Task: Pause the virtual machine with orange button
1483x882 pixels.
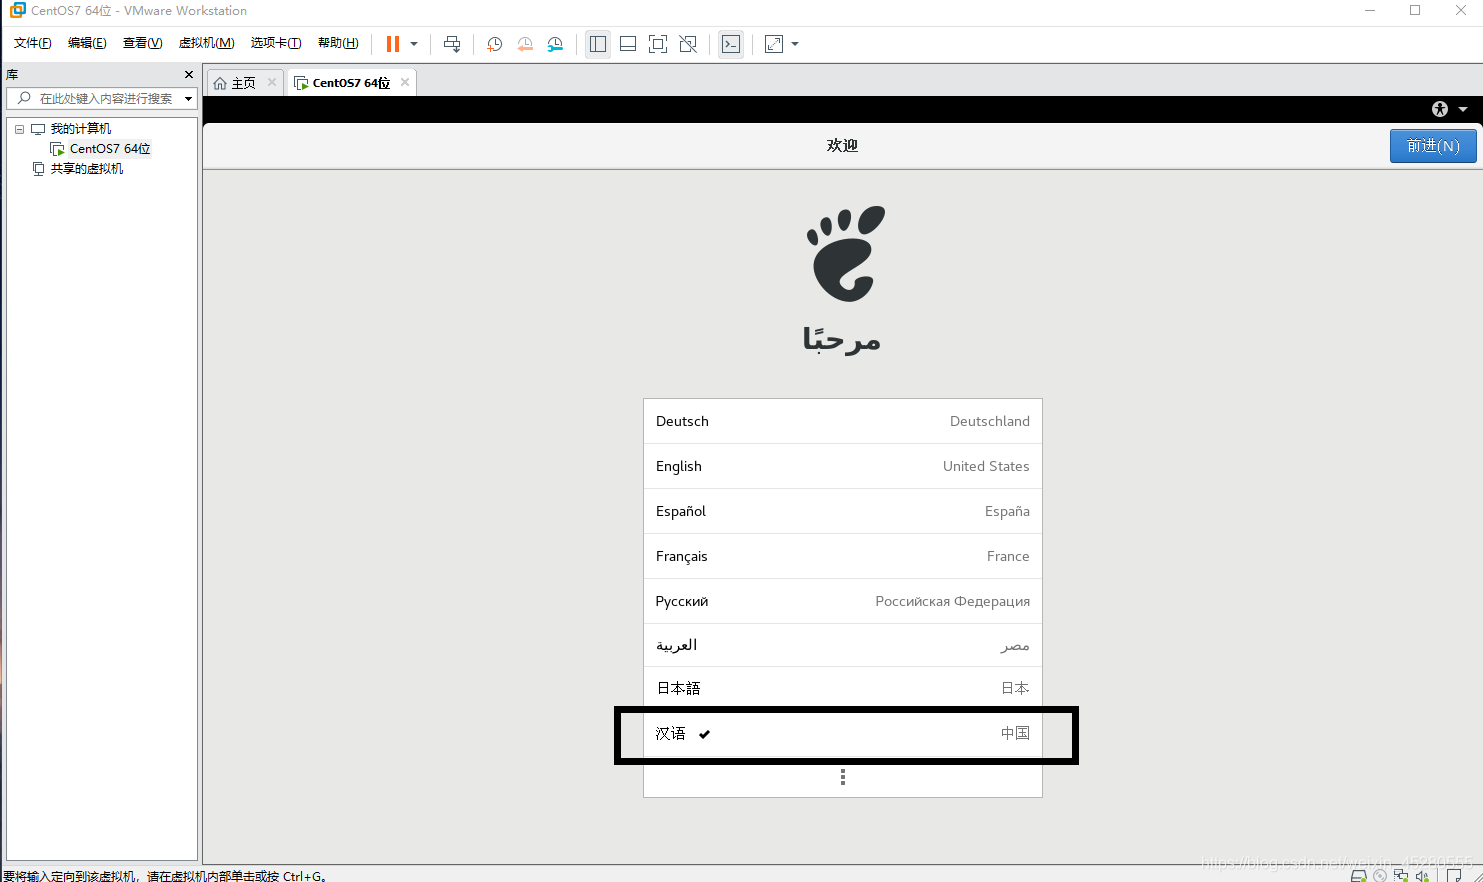Action: pos(393,44)
